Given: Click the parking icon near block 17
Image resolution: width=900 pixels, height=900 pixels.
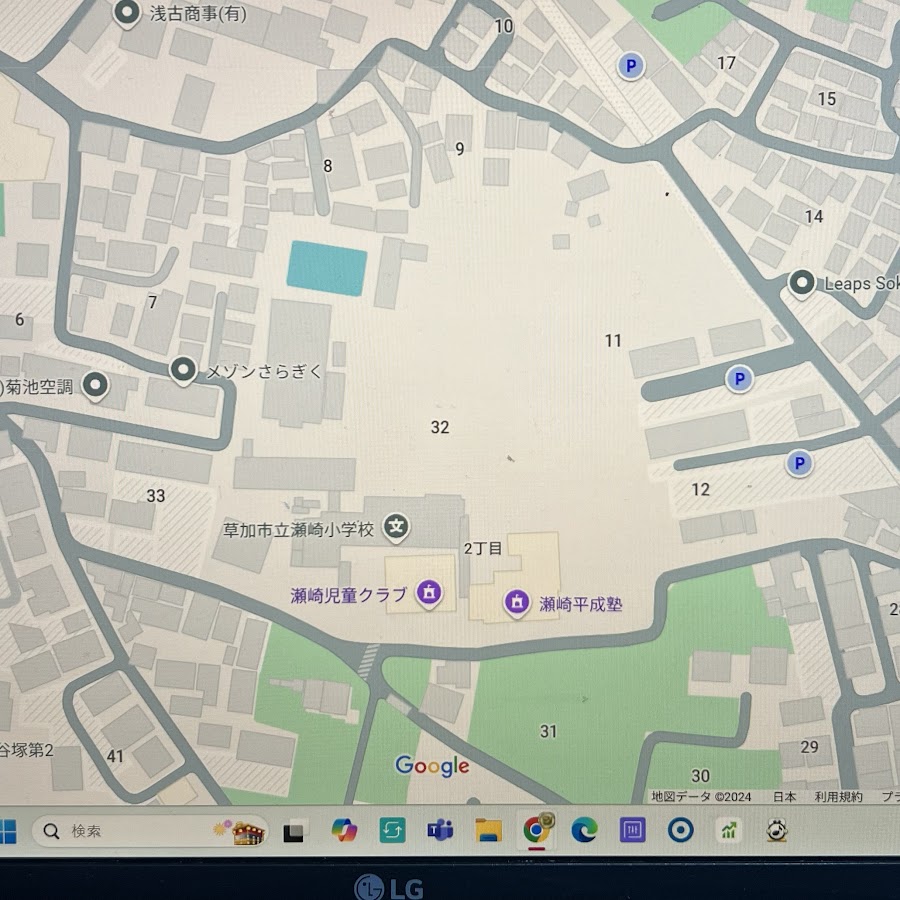Looking at the screenshot, I should coord(631,66).
